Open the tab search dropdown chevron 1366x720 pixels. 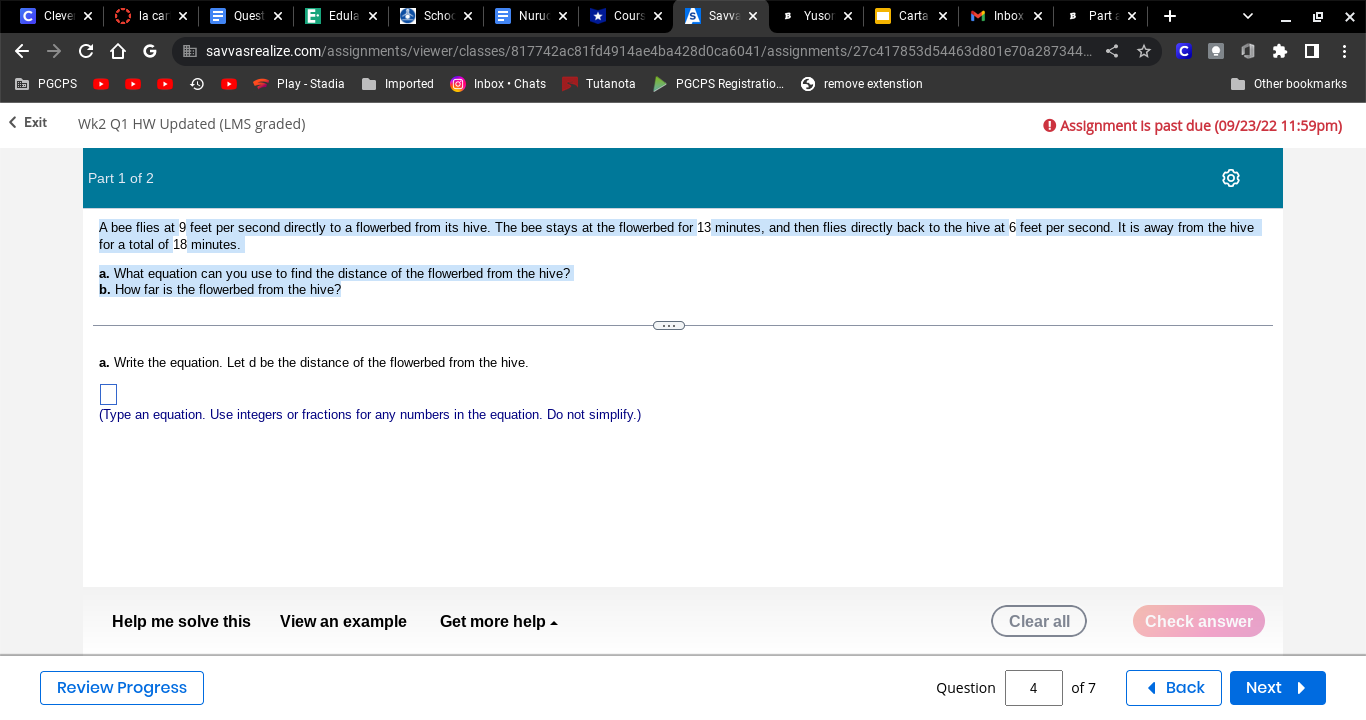1248,16
